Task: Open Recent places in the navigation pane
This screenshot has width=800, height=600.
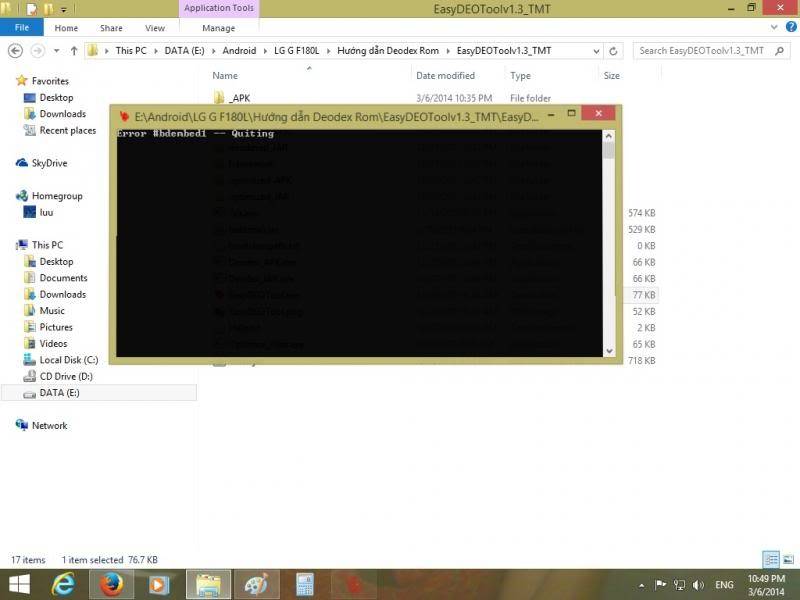Action: [x=67, y=131]
